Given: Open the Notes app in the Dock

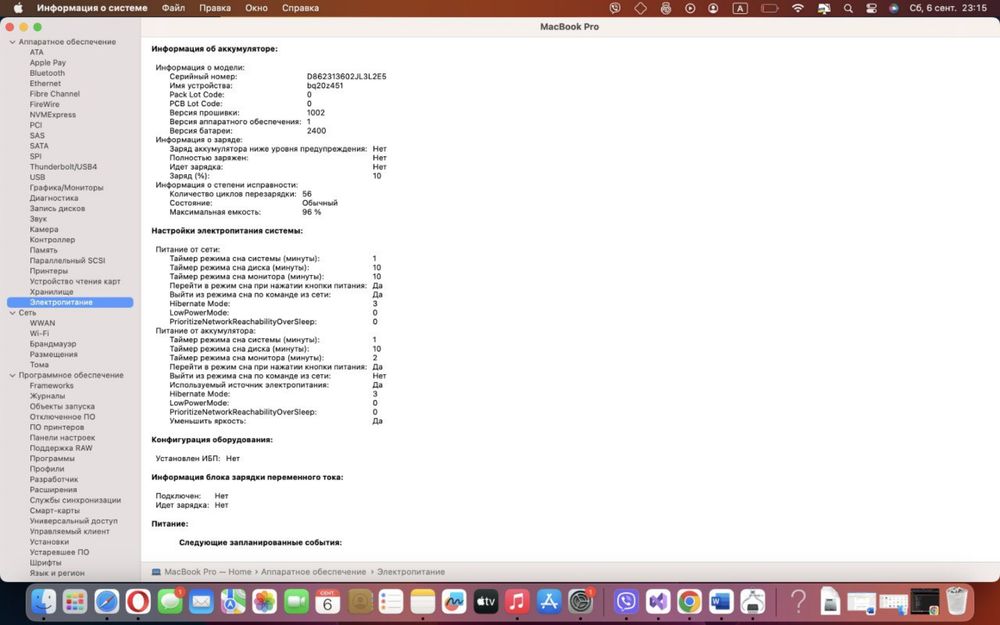Looking at the screenshot, I should point(422,601).
